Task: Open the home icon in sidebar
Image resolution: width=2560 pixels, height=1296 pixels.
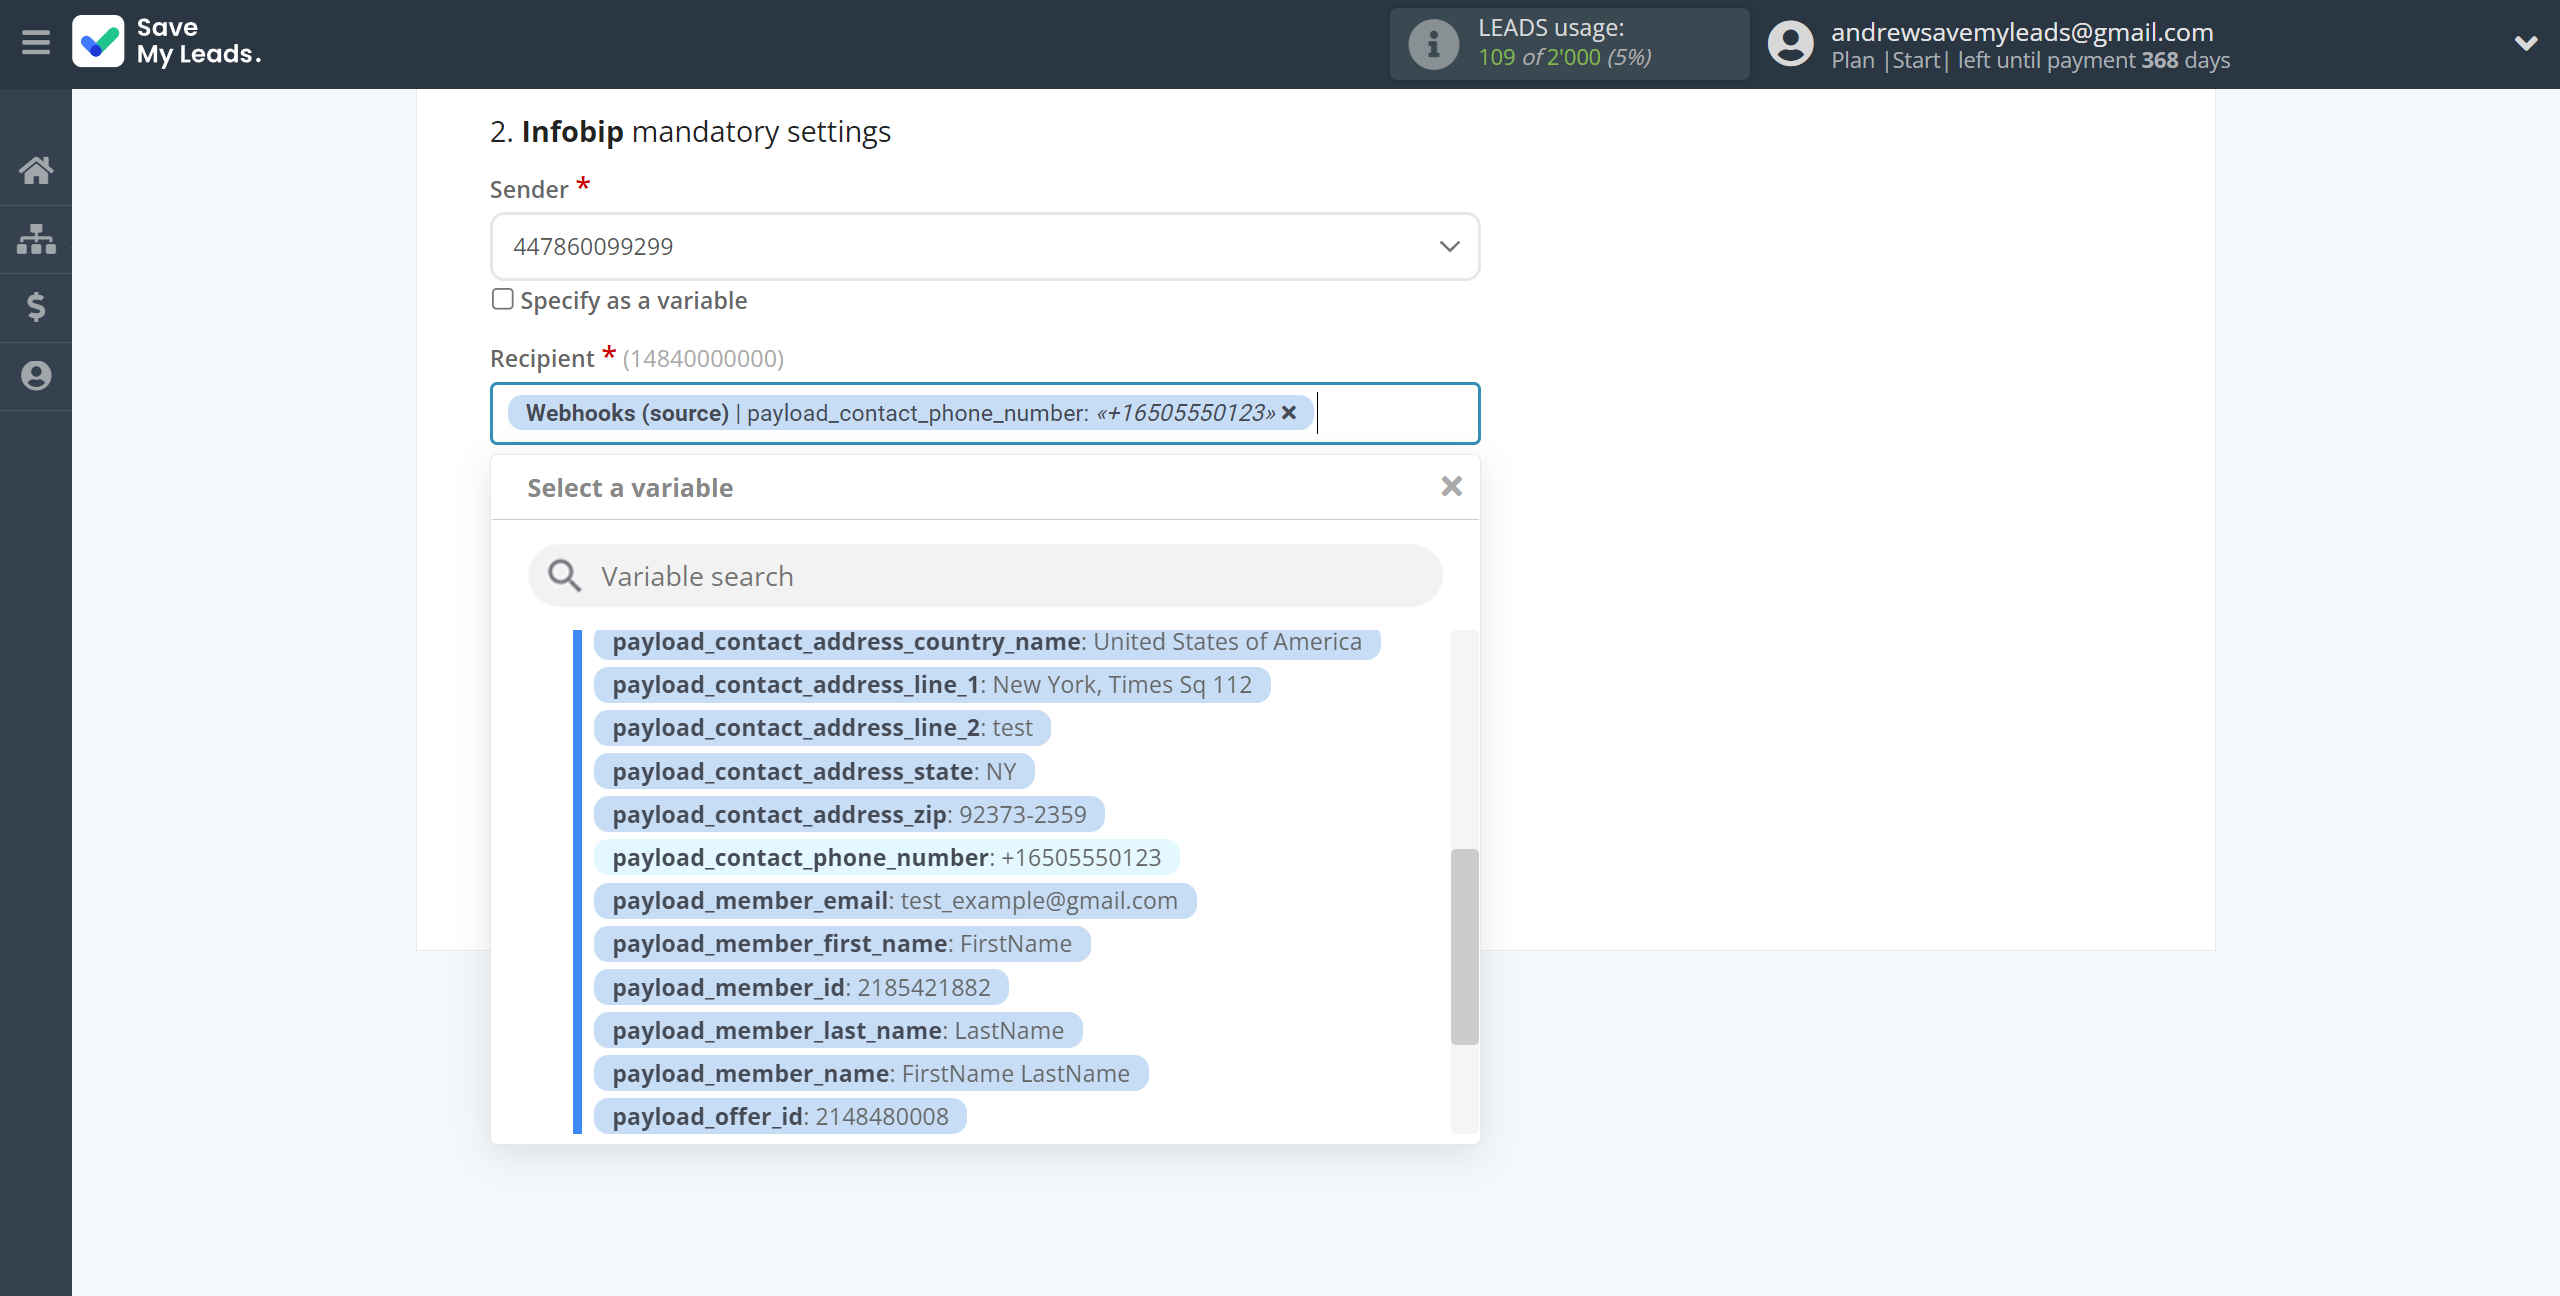Action: click(x=36, y=170)
